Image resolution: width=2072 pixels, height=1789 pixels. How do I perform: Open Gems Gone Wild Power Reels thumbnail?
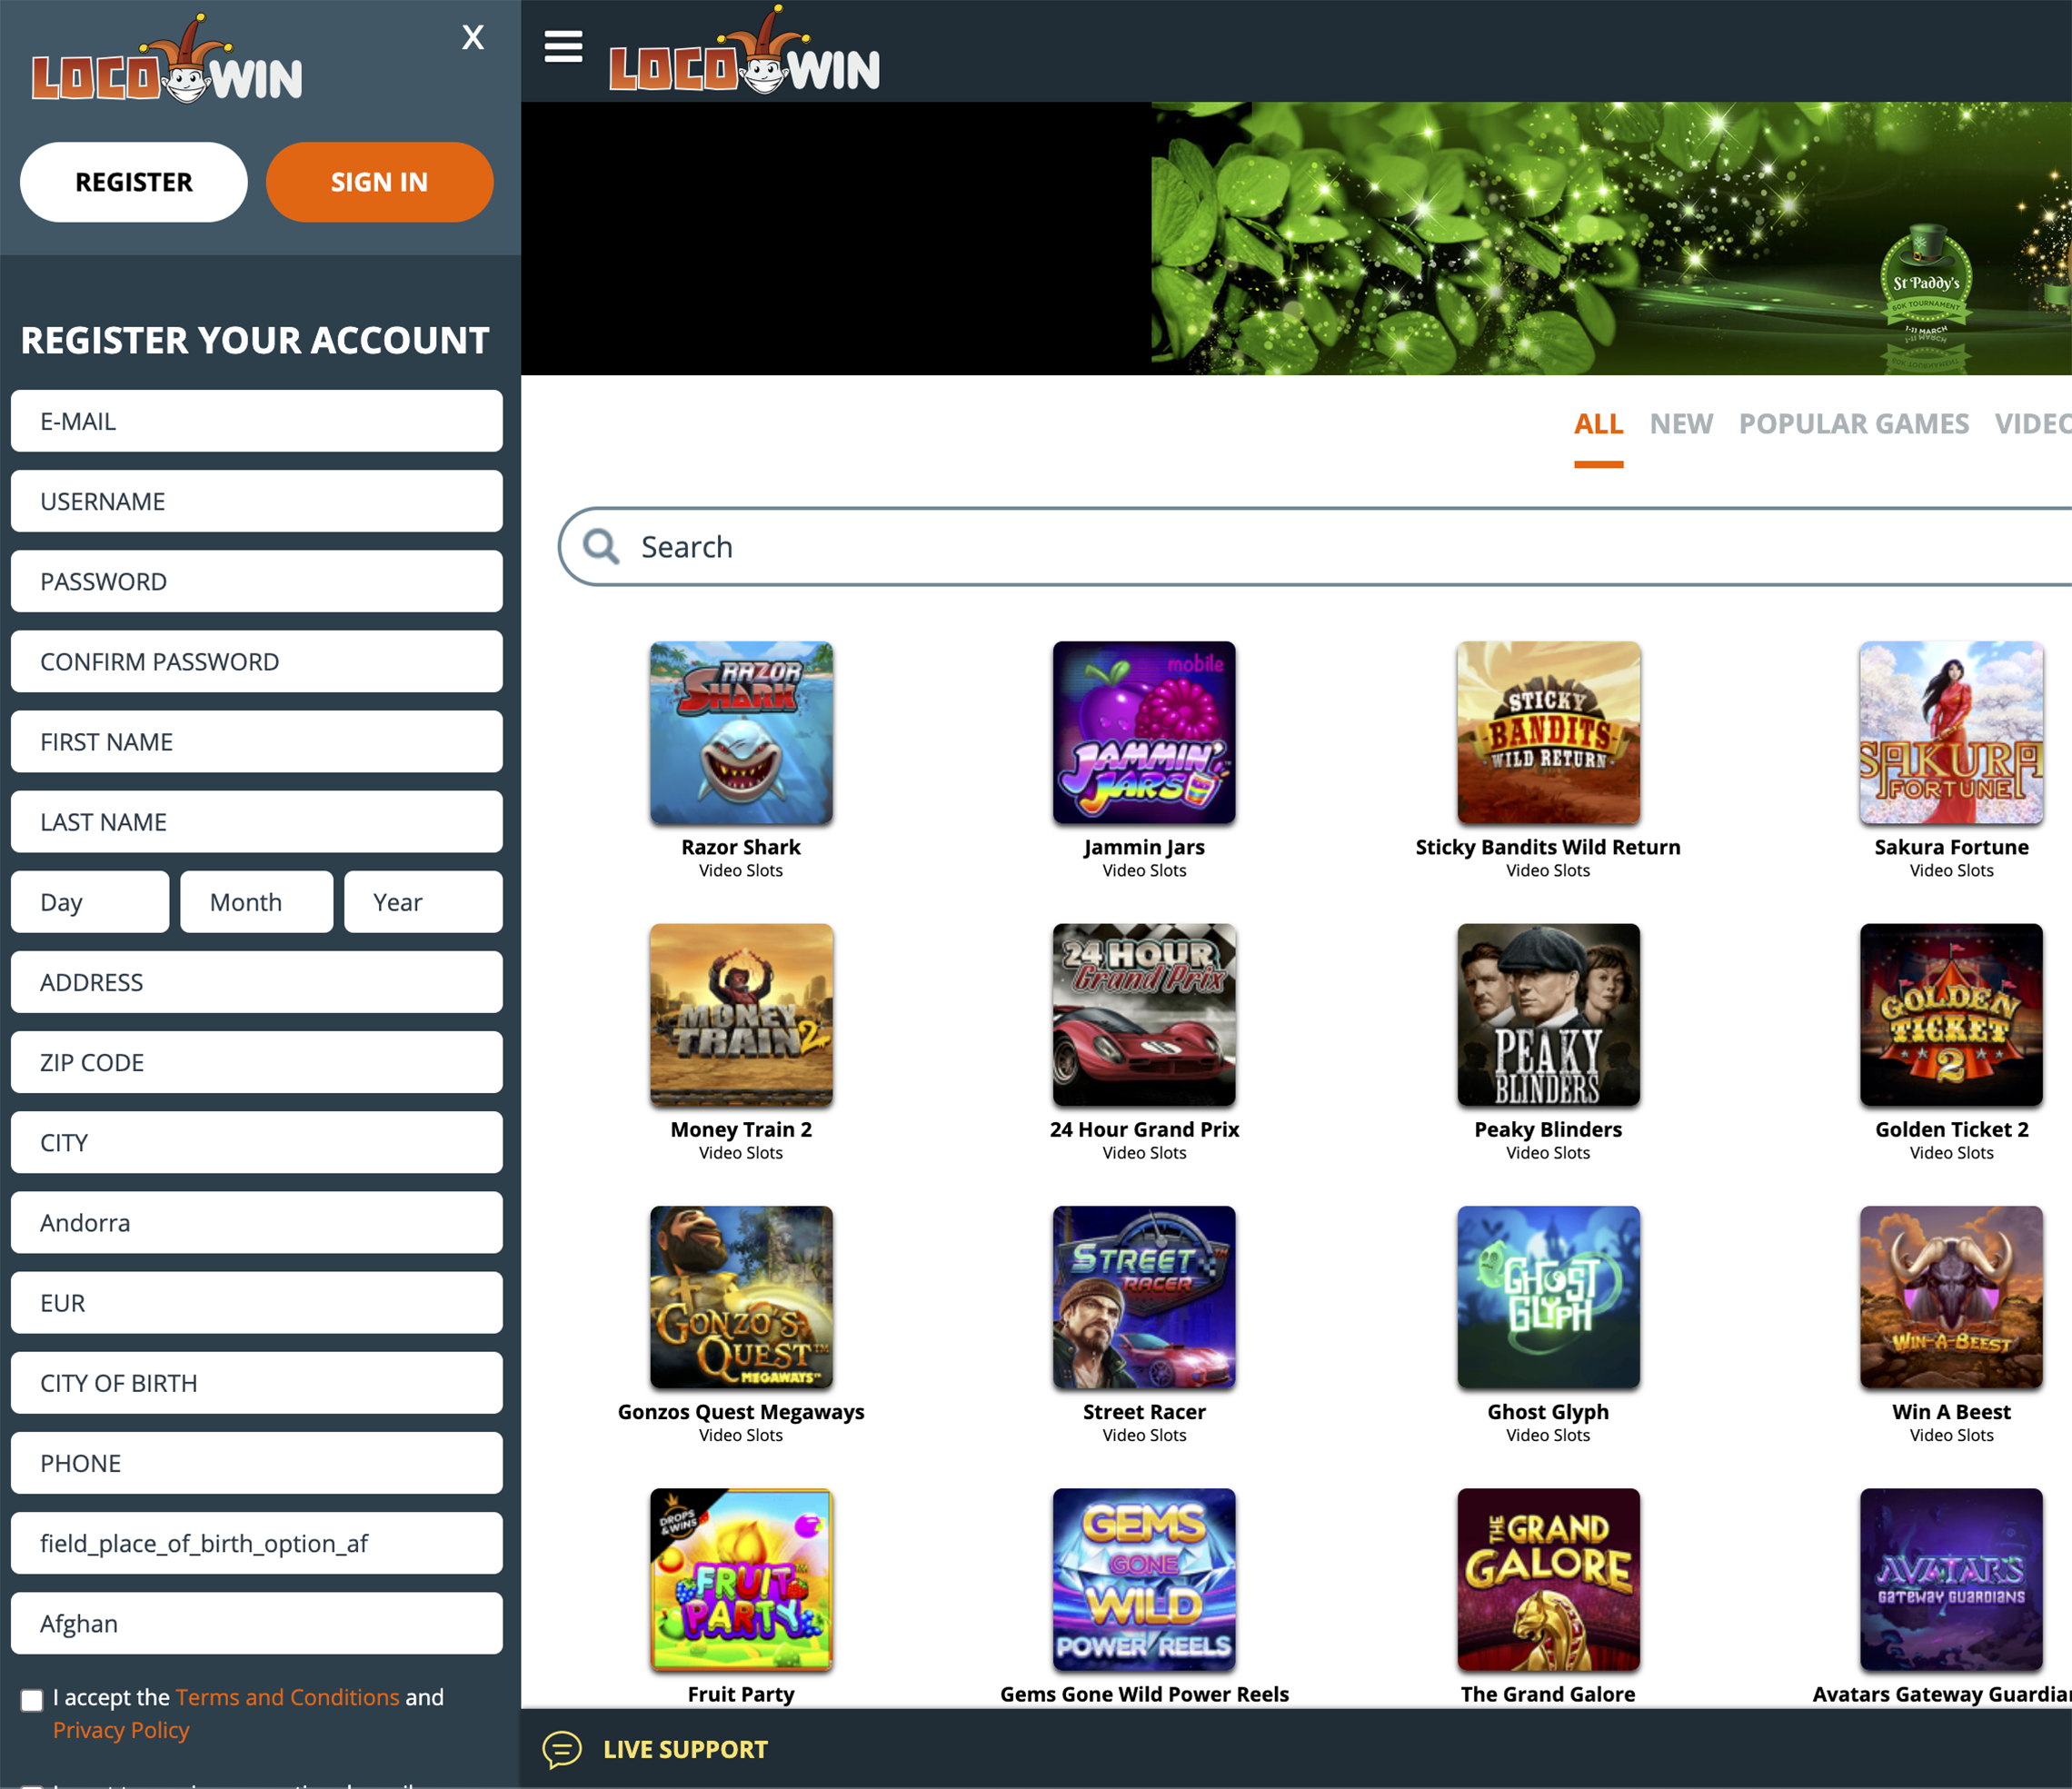pyautogui.click(x=1144, y=1580)
